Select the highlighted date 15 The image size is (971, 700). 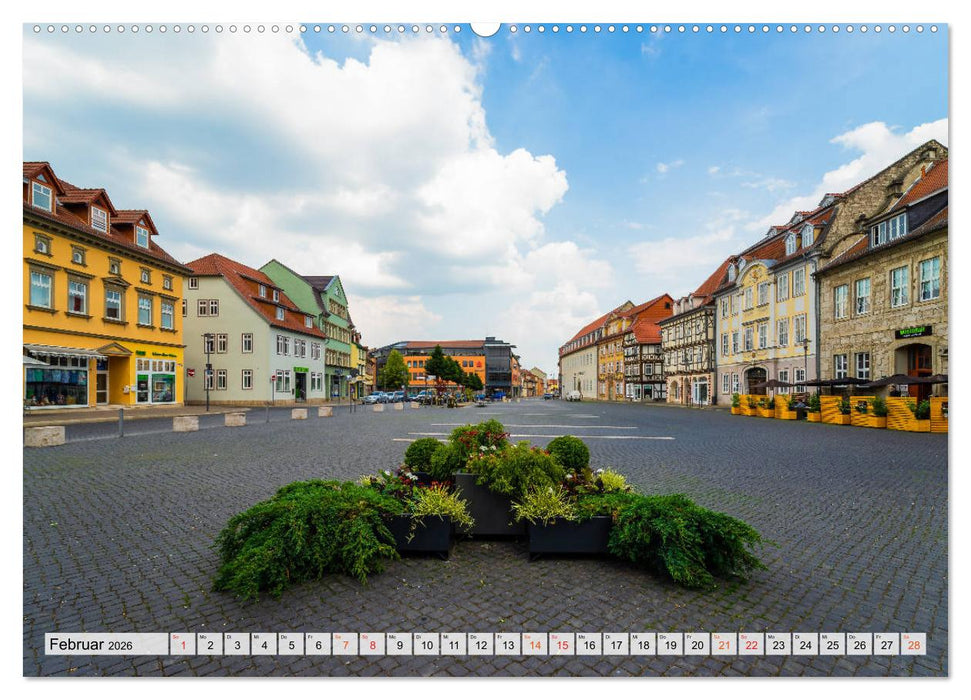click(560, 646)
